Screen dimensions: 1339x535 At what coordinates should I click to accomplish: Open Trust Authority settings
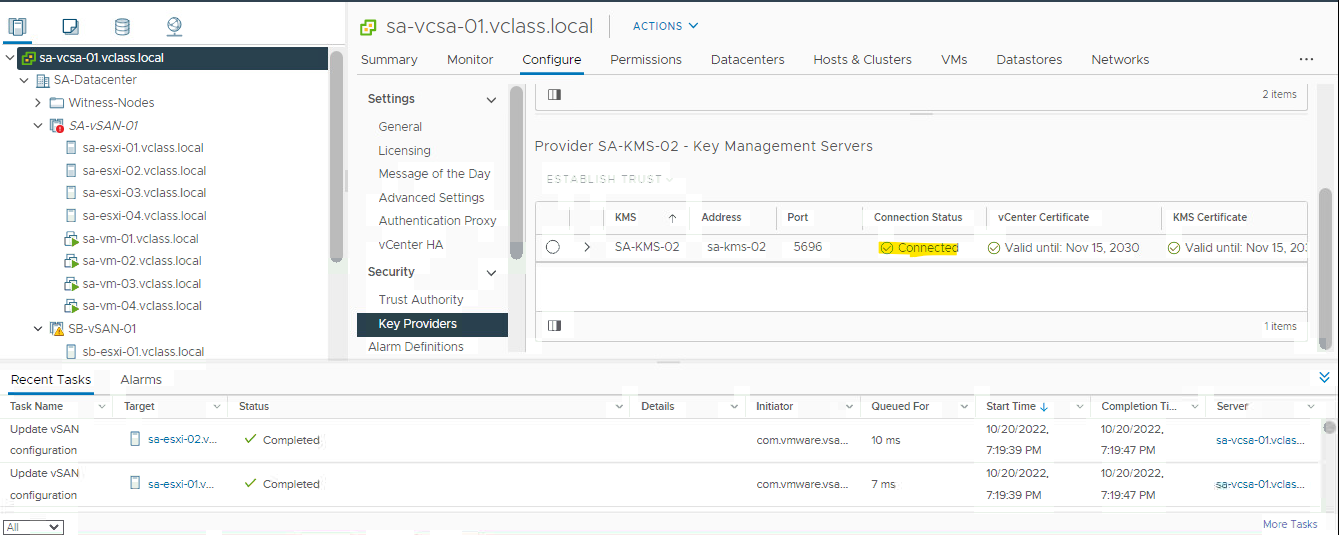tap(421, 300)
